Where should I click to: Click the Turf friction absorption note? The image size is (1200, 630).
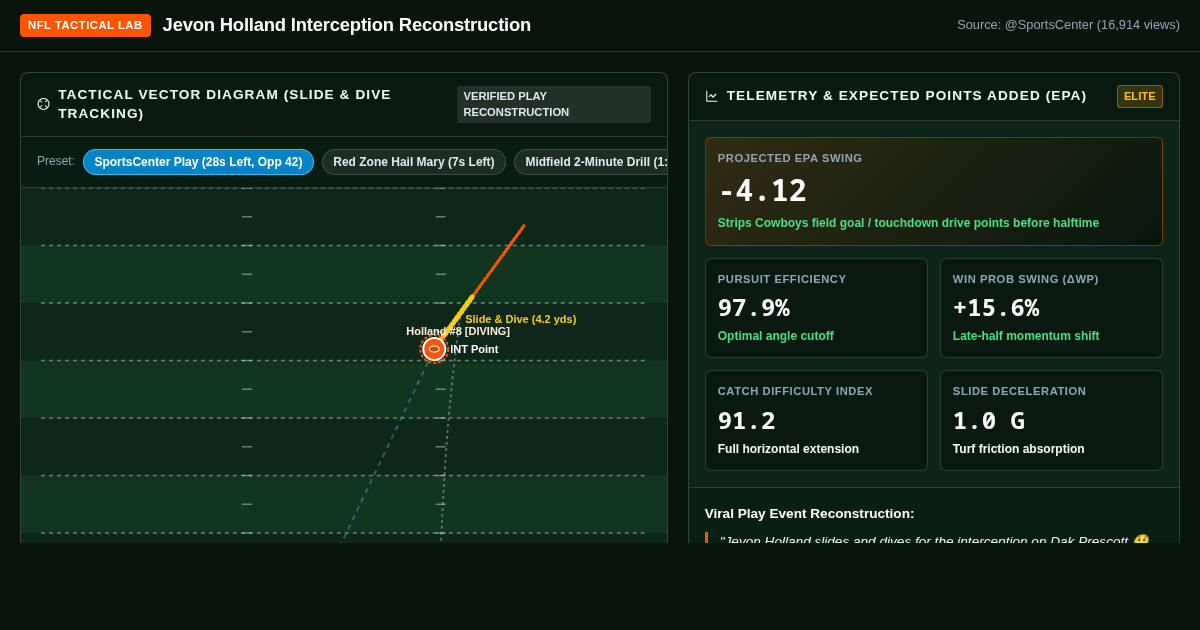(x=1018, y=449)
